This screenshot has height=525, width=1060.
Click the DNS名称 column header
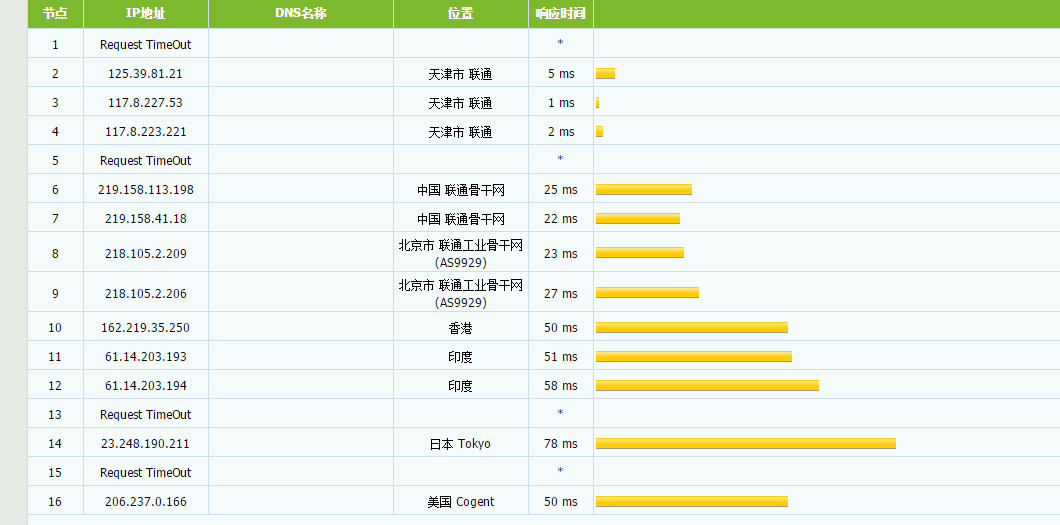tap(301, 14)
